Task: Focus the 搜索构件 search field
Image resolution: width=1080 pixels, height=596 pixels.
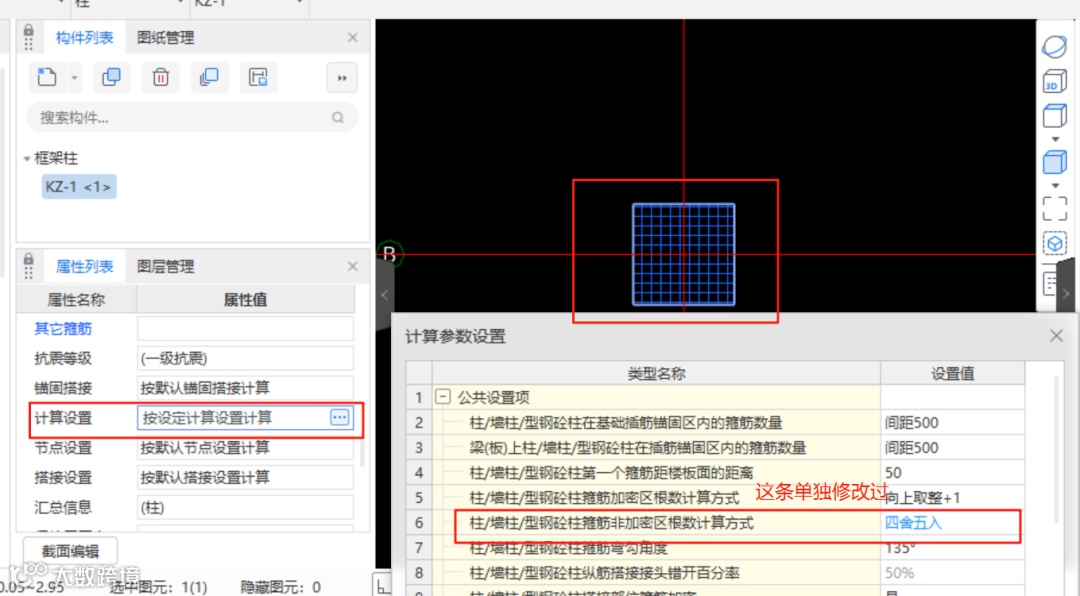Action: pos(191,118)
